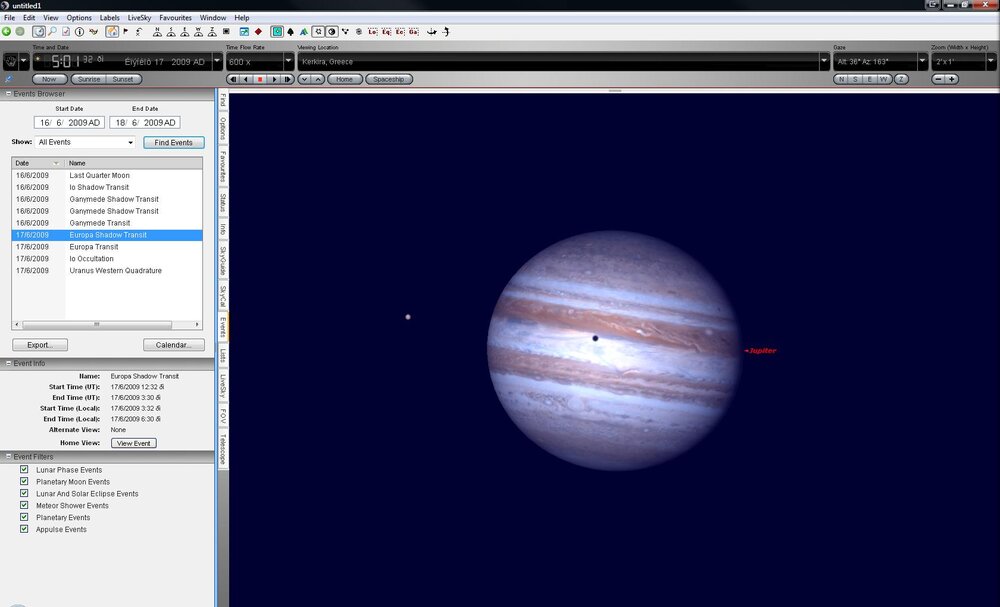Disable the Meteor Shower Events filter
Screen dimensions: 1000x607
pyautogui.click(x=24, y=505)
